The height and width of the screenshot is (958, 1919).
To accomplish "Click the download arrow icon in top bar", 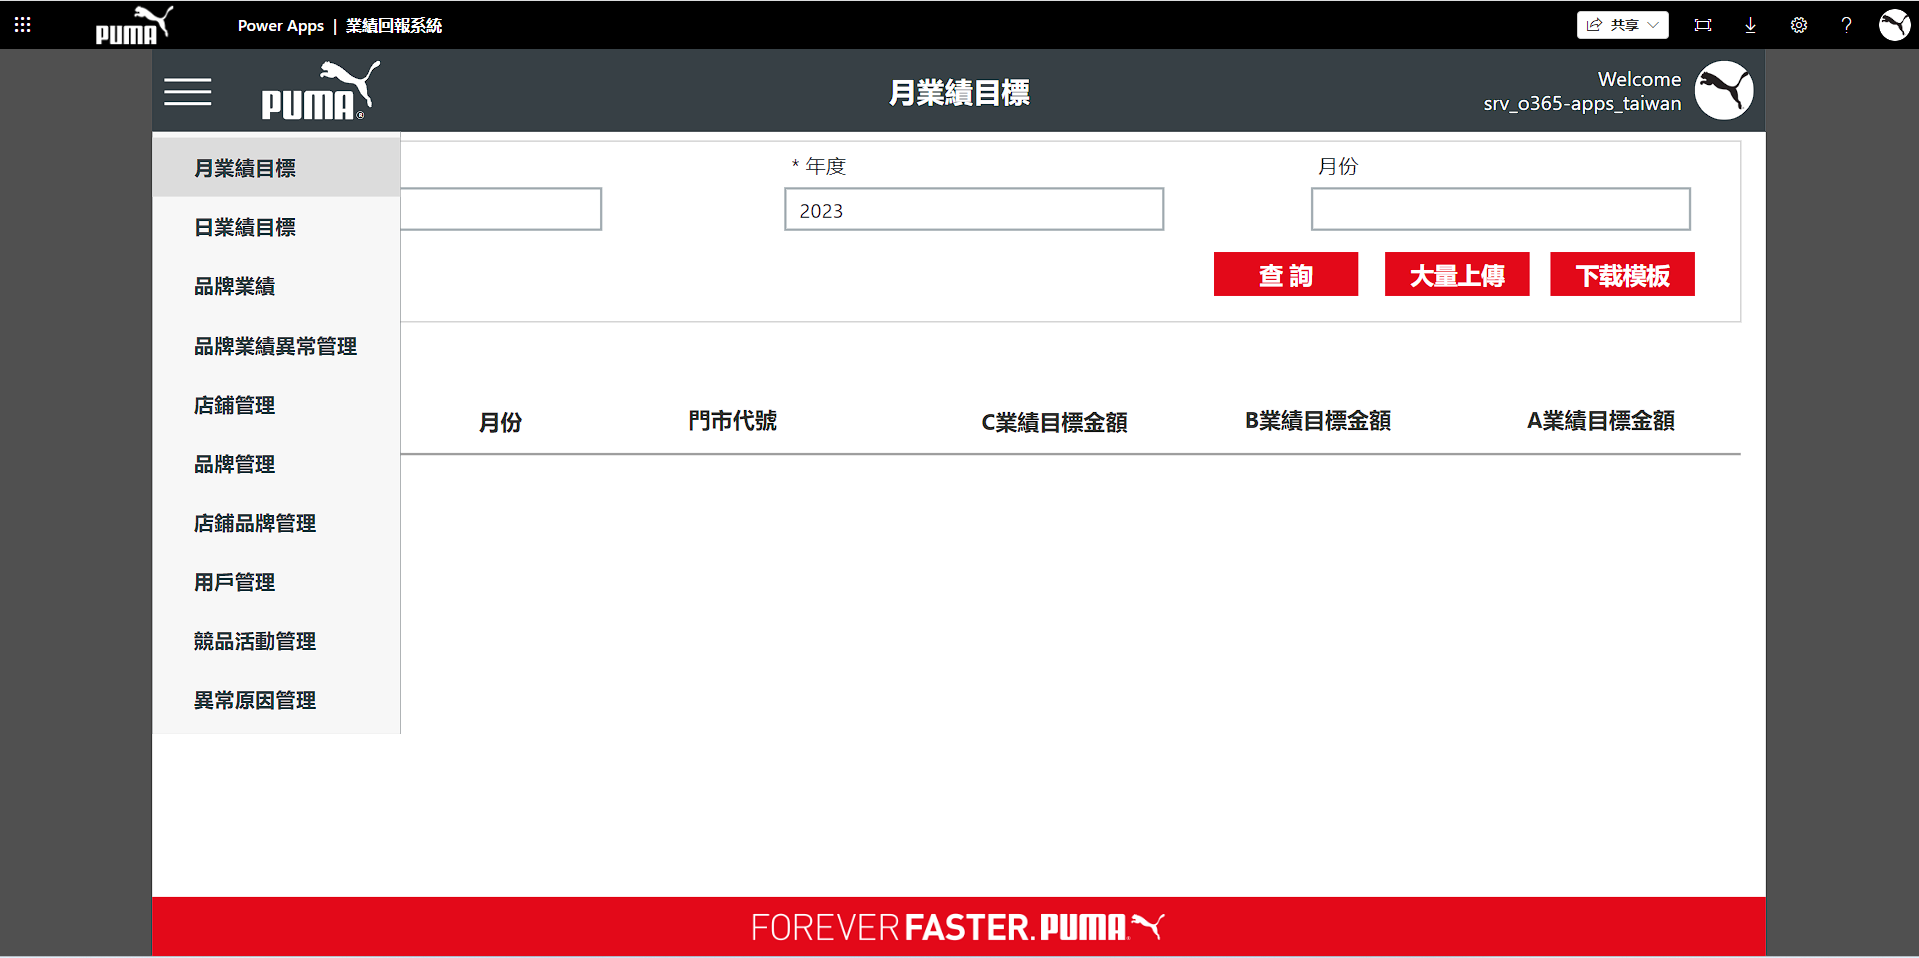I will click(1750, 25).
